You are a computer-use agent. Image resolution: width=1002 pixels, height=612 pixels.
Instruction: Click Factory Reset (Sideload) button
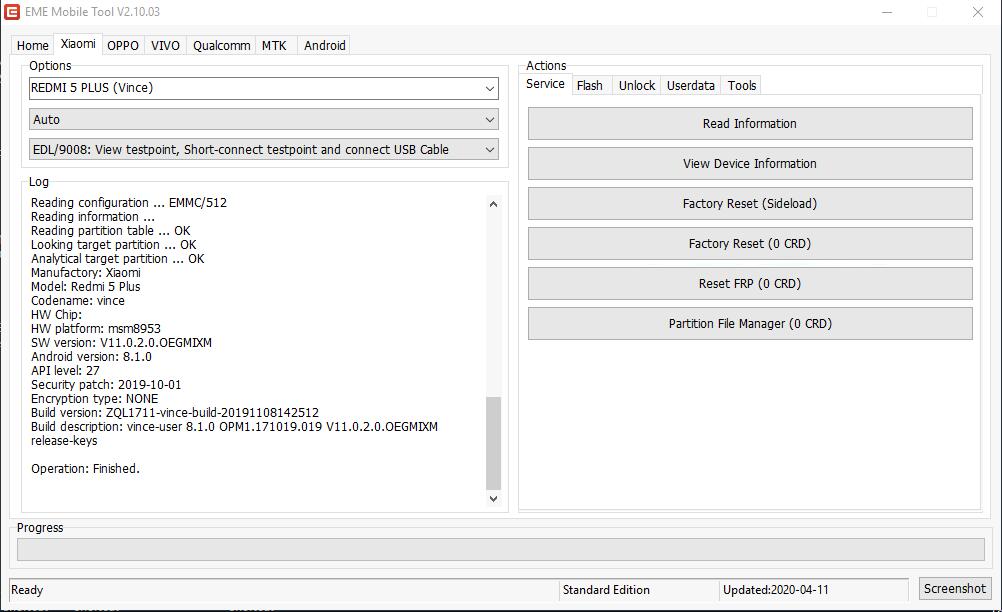pos(750,203)
